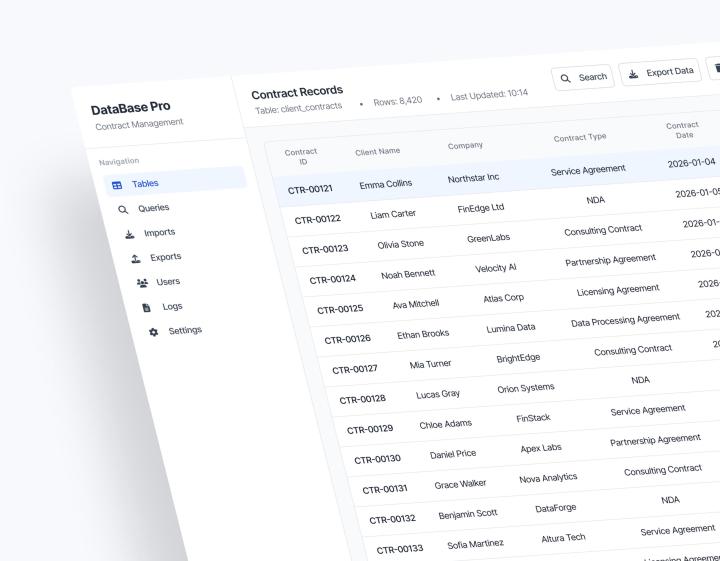
Task: Click client name Liam Carter
Action: 393,214
